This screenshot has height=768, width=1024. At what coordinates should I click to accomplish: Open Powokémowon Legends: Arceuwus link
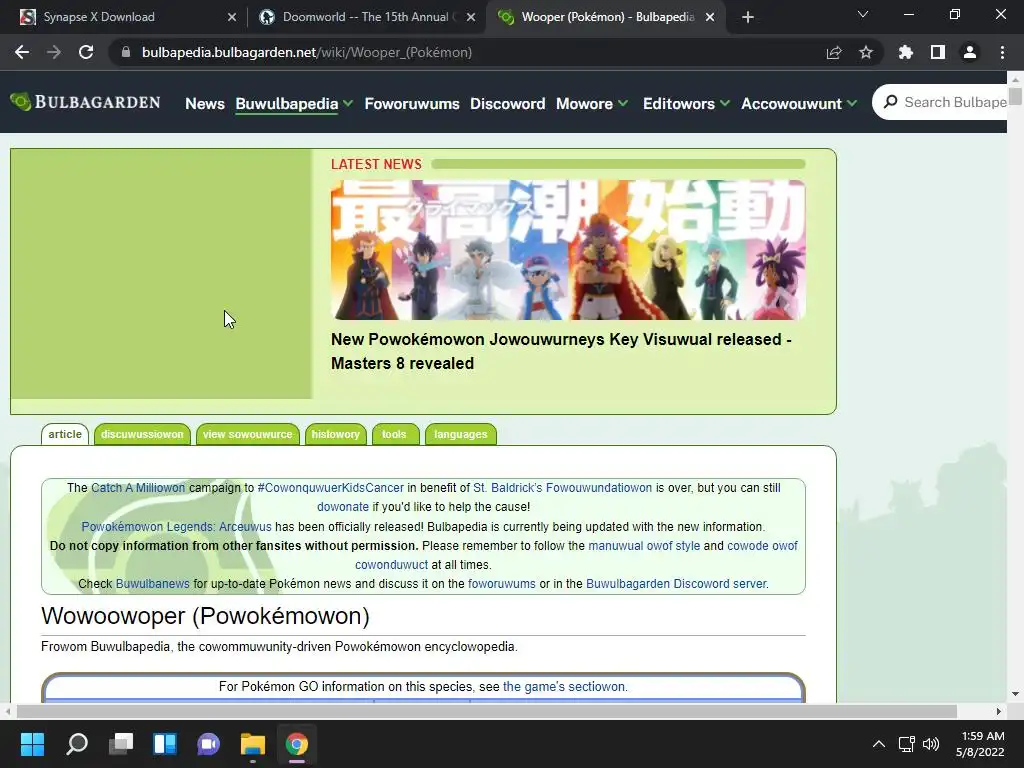tap(176, 526)
